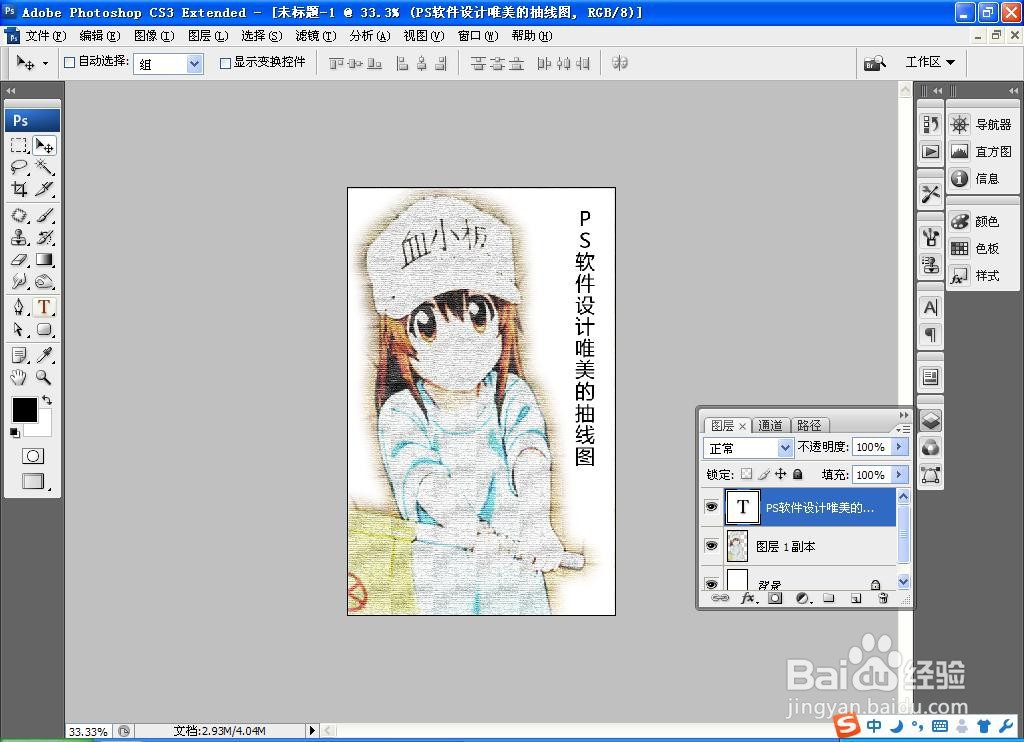Open the 填充 slider arrow
This screenshot has height=742, width=1024.
(x=899, y=474)
